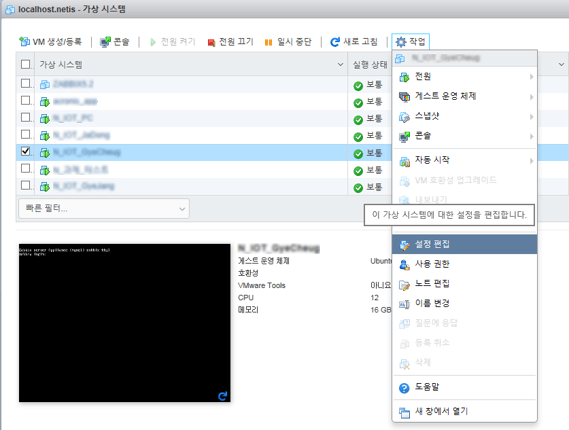Click the 호환성 label in VM details
The width and height of the screenshot is (569, 430).
click(248, 273)
